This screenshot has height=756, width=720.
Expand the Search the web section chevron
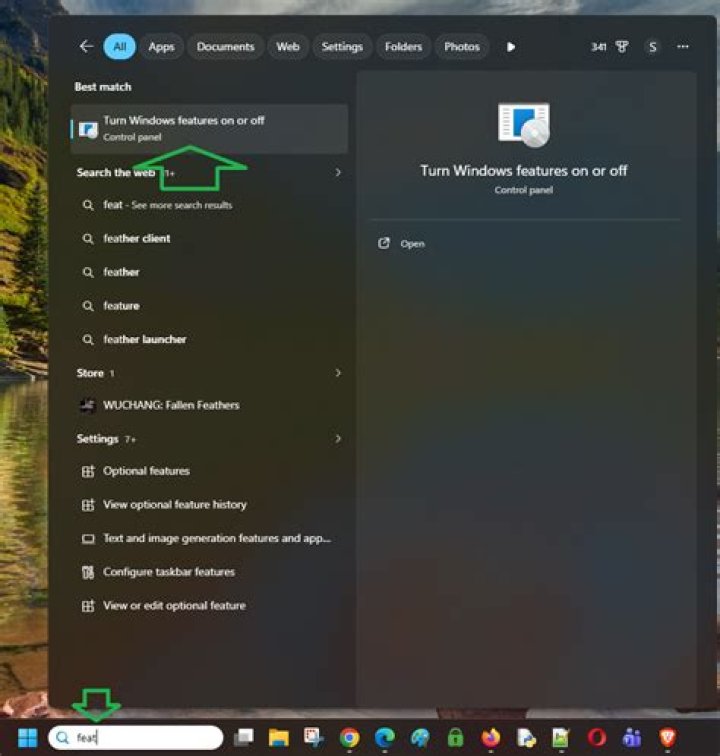click(338, 173)
